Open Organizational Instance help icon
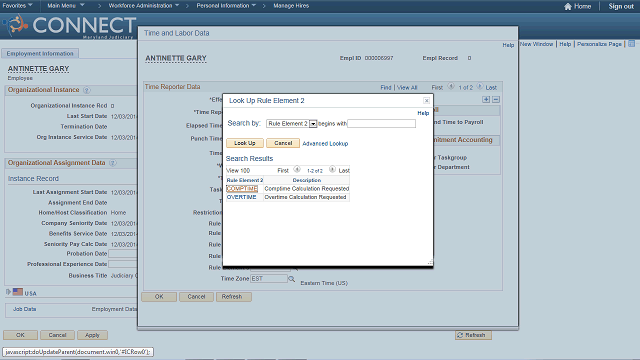 [x=87, y=90]
